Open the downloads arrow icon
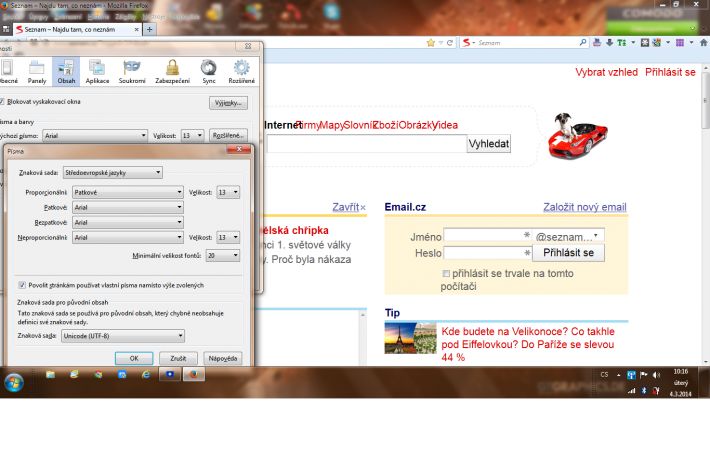 tap(609, 42)
